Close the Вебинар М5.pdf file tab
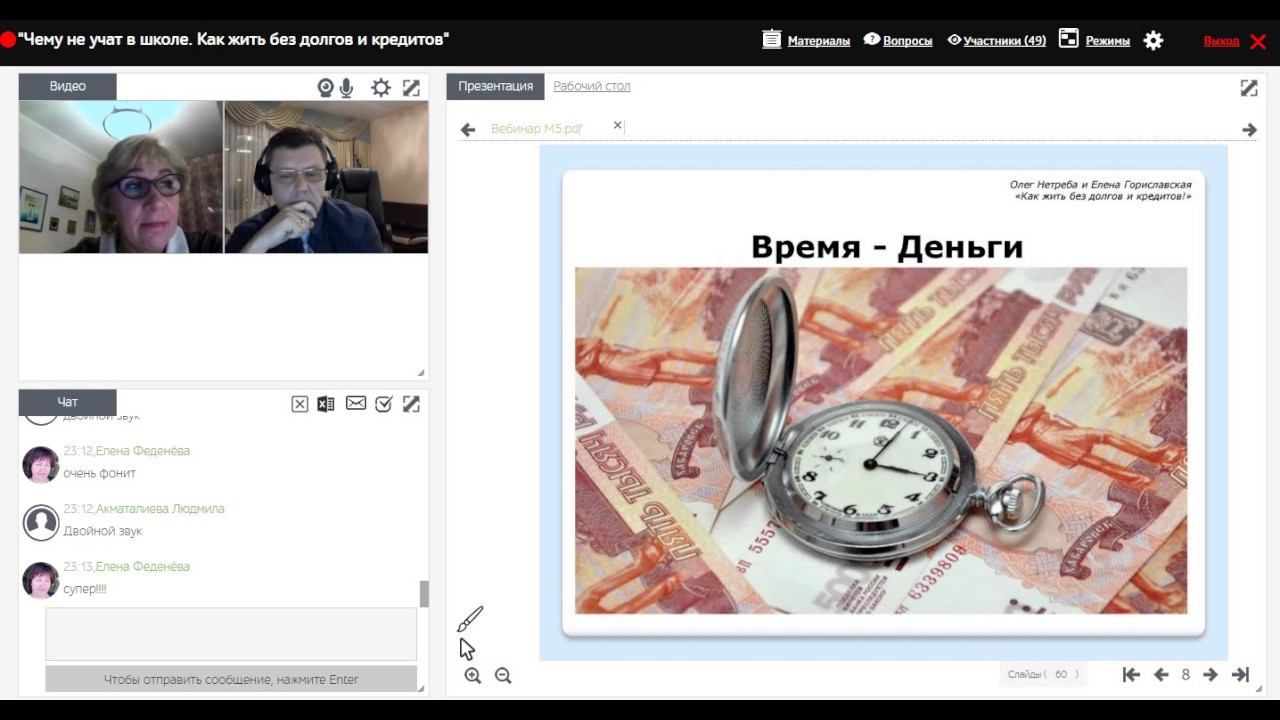The width and height of the screenshot is (1280, 720). pos(617,125)
